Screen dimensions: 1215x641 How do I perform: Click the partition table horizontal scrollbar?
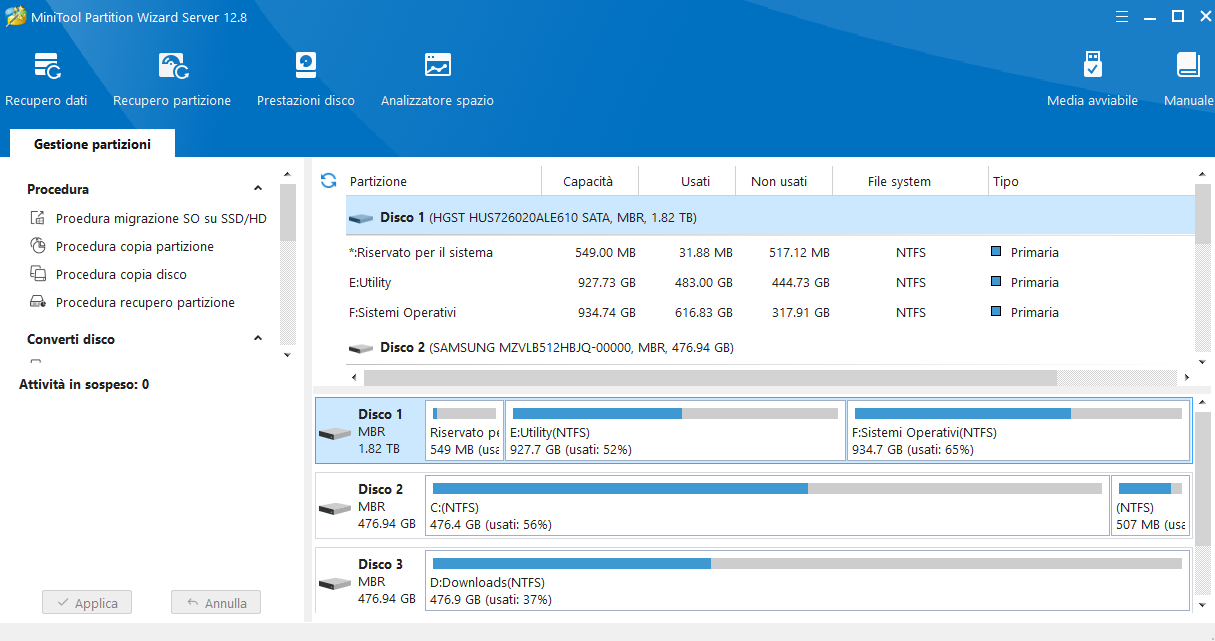pyautogui.click(x=710, y=378)
